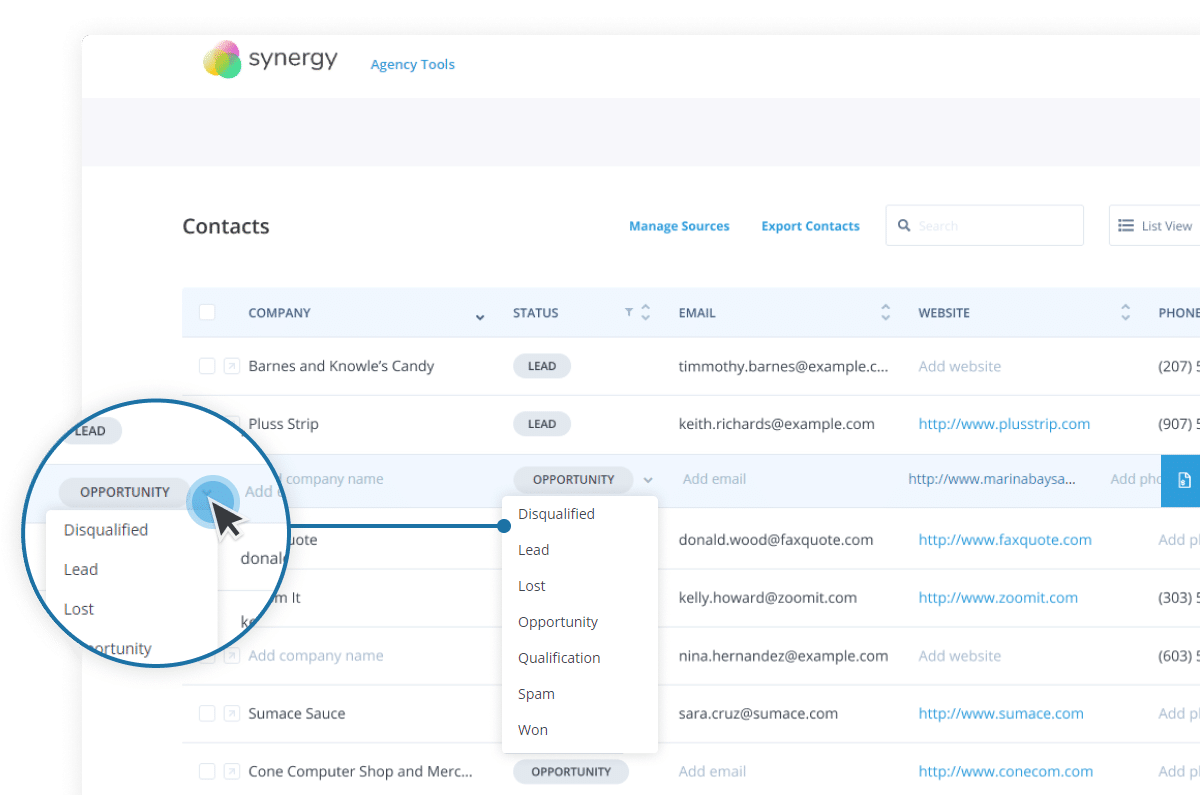Screen dimensions: 1200x795
Task: Click the COMPANY column header label
Action: [x=279, y=313]
